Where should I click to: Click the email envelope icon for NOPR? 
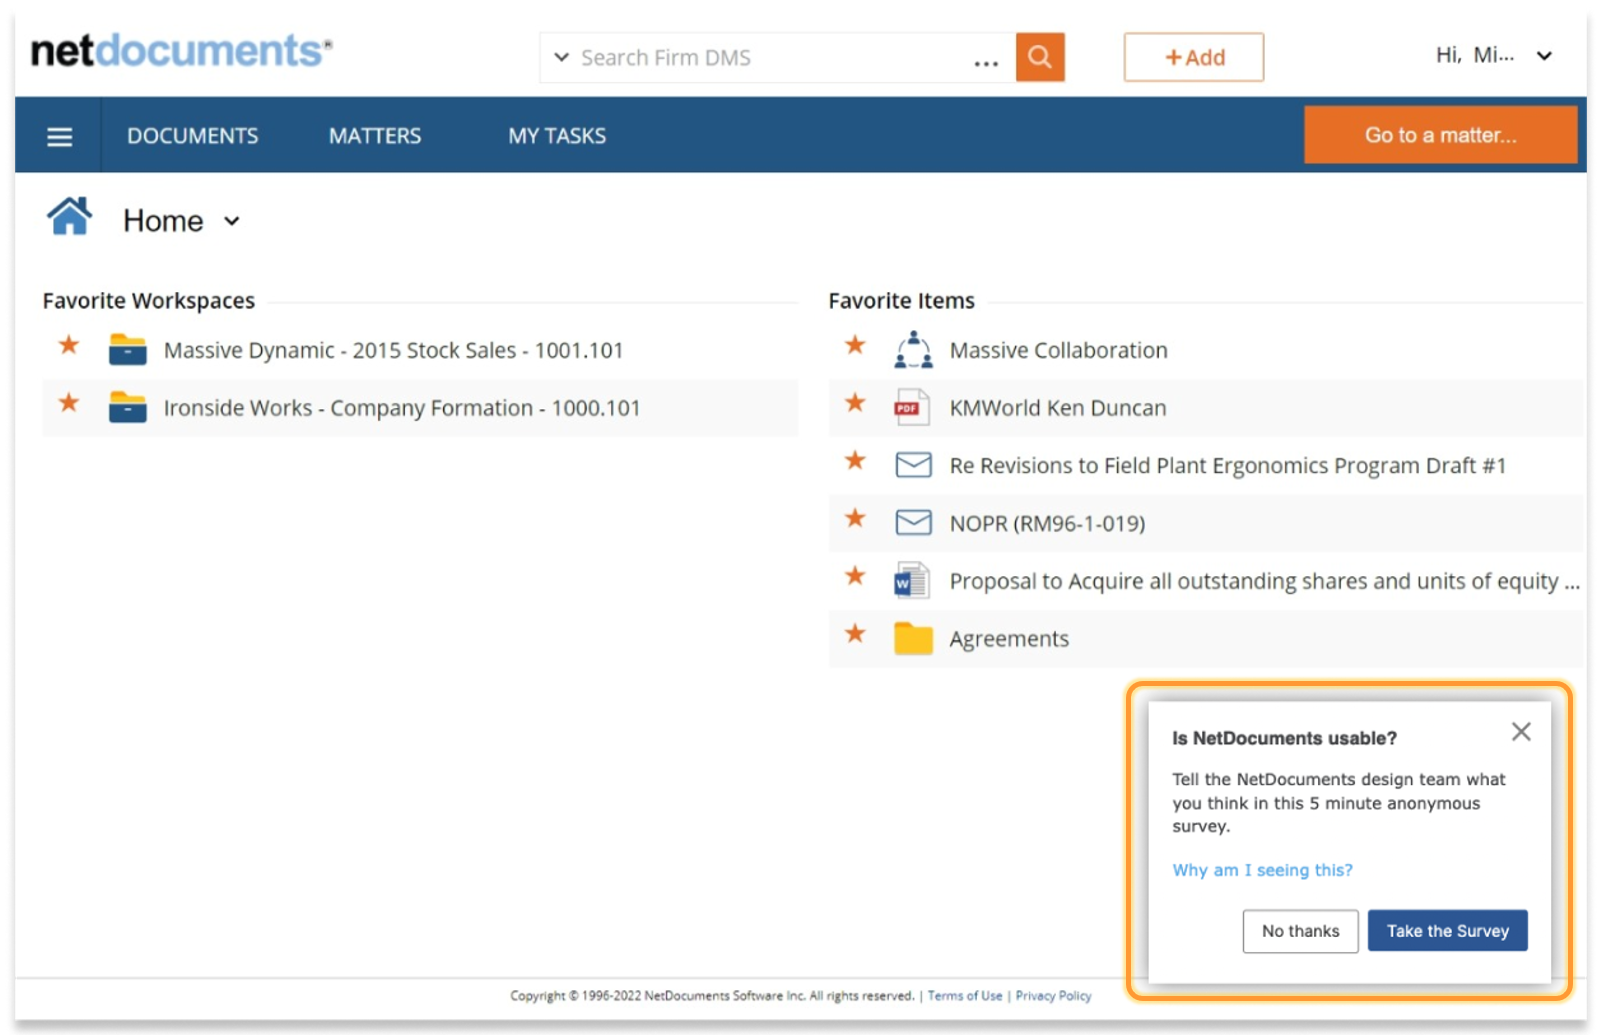tap(913, 523)
